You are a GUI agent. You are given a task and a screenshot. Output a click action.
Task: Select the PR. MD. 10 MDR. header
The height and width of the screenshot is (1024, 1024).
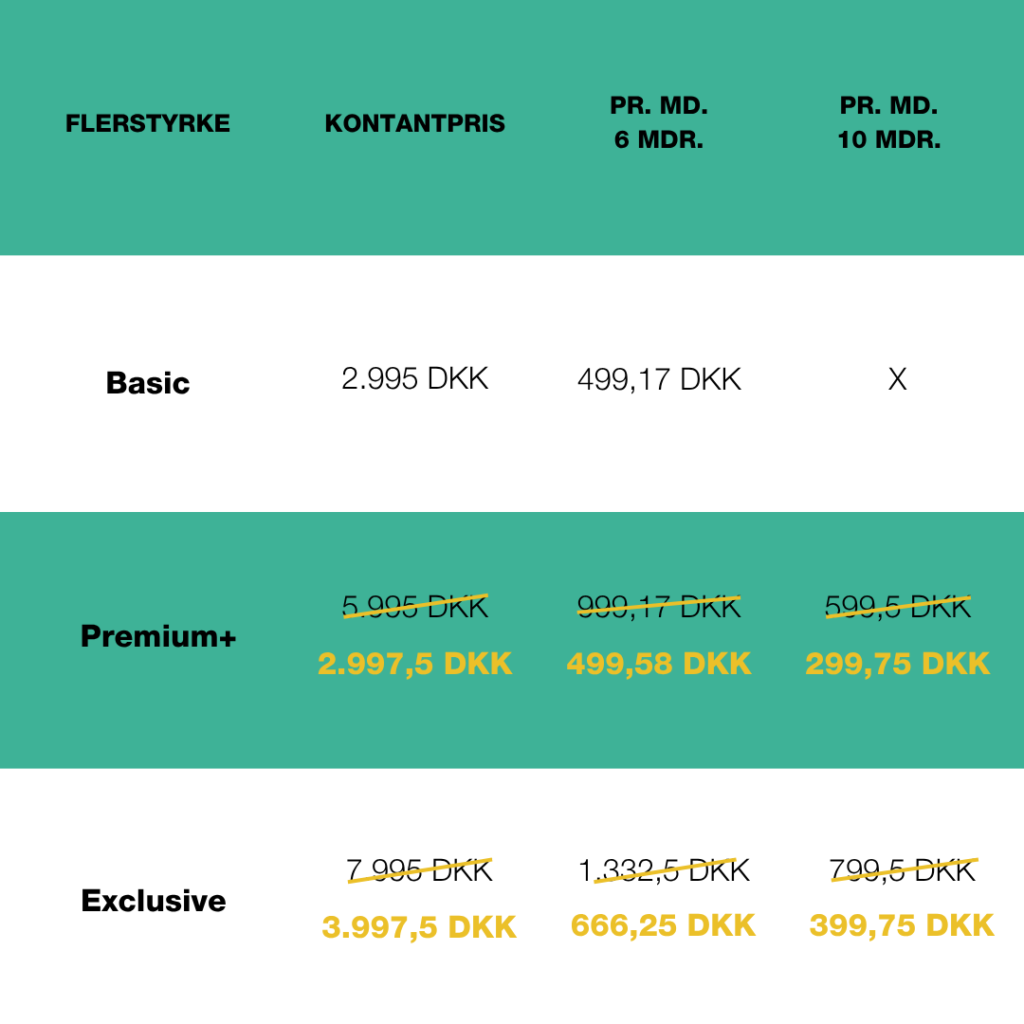889,122
